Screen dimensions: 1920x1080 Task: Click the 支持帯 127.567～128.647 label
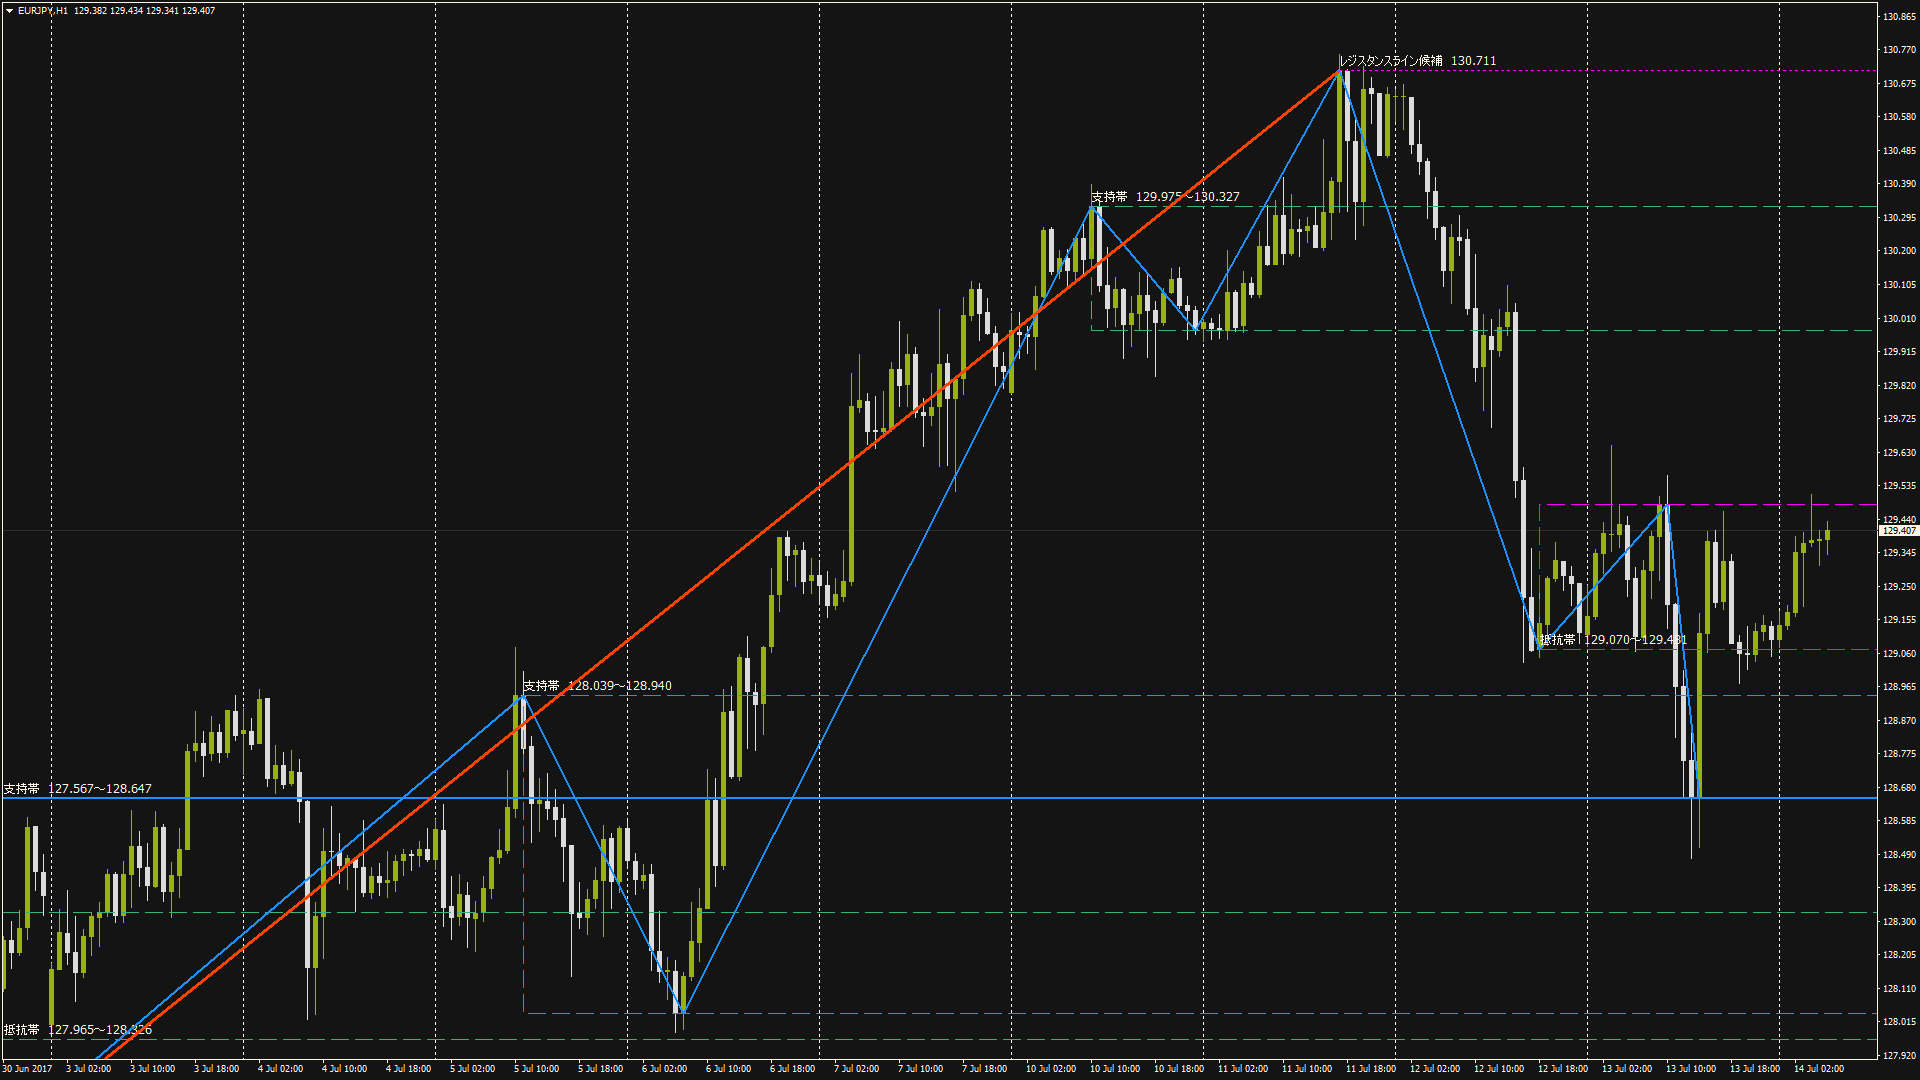tap(78, 789)
